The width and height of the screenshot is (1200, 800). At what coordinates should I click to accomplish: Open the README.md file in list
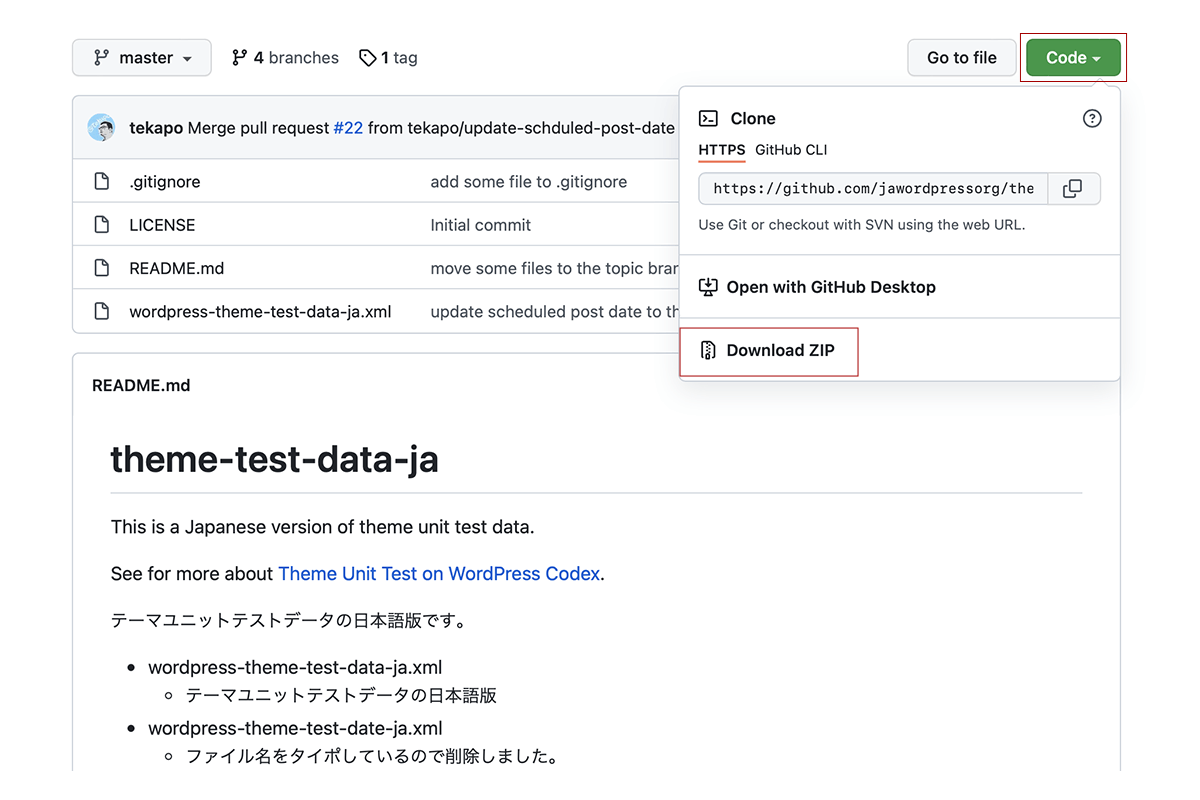point(177,268)
